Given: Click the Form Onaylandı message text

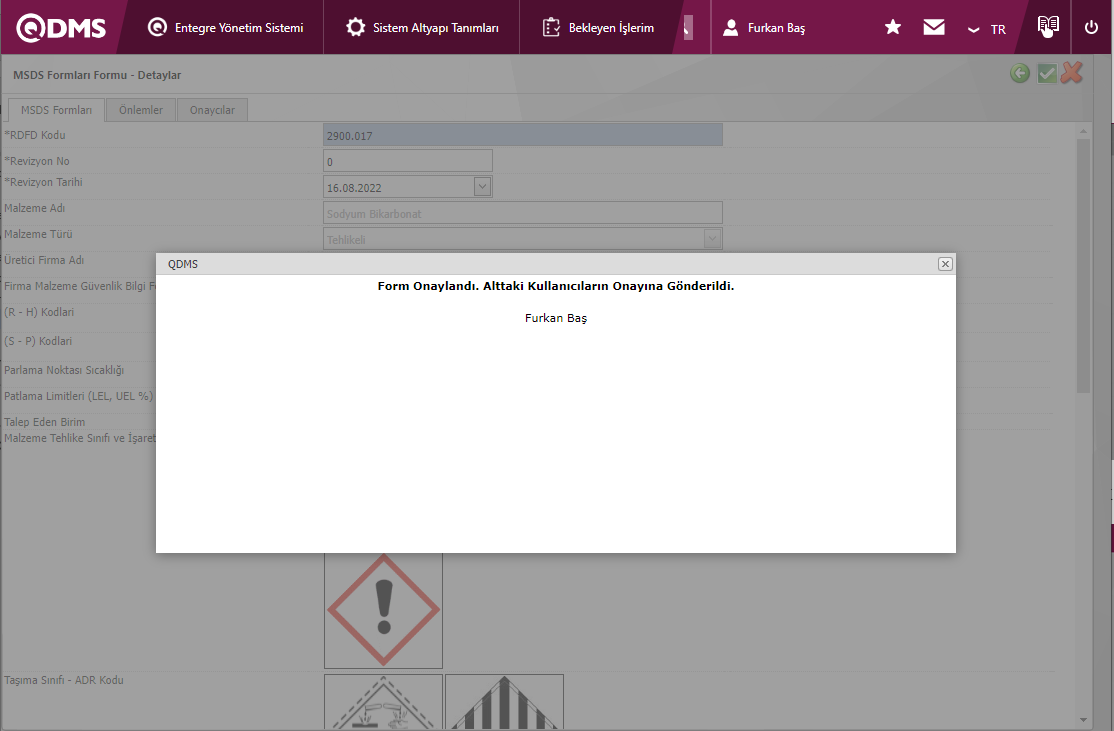Looking at the screenshot, I should coord(556,286).
